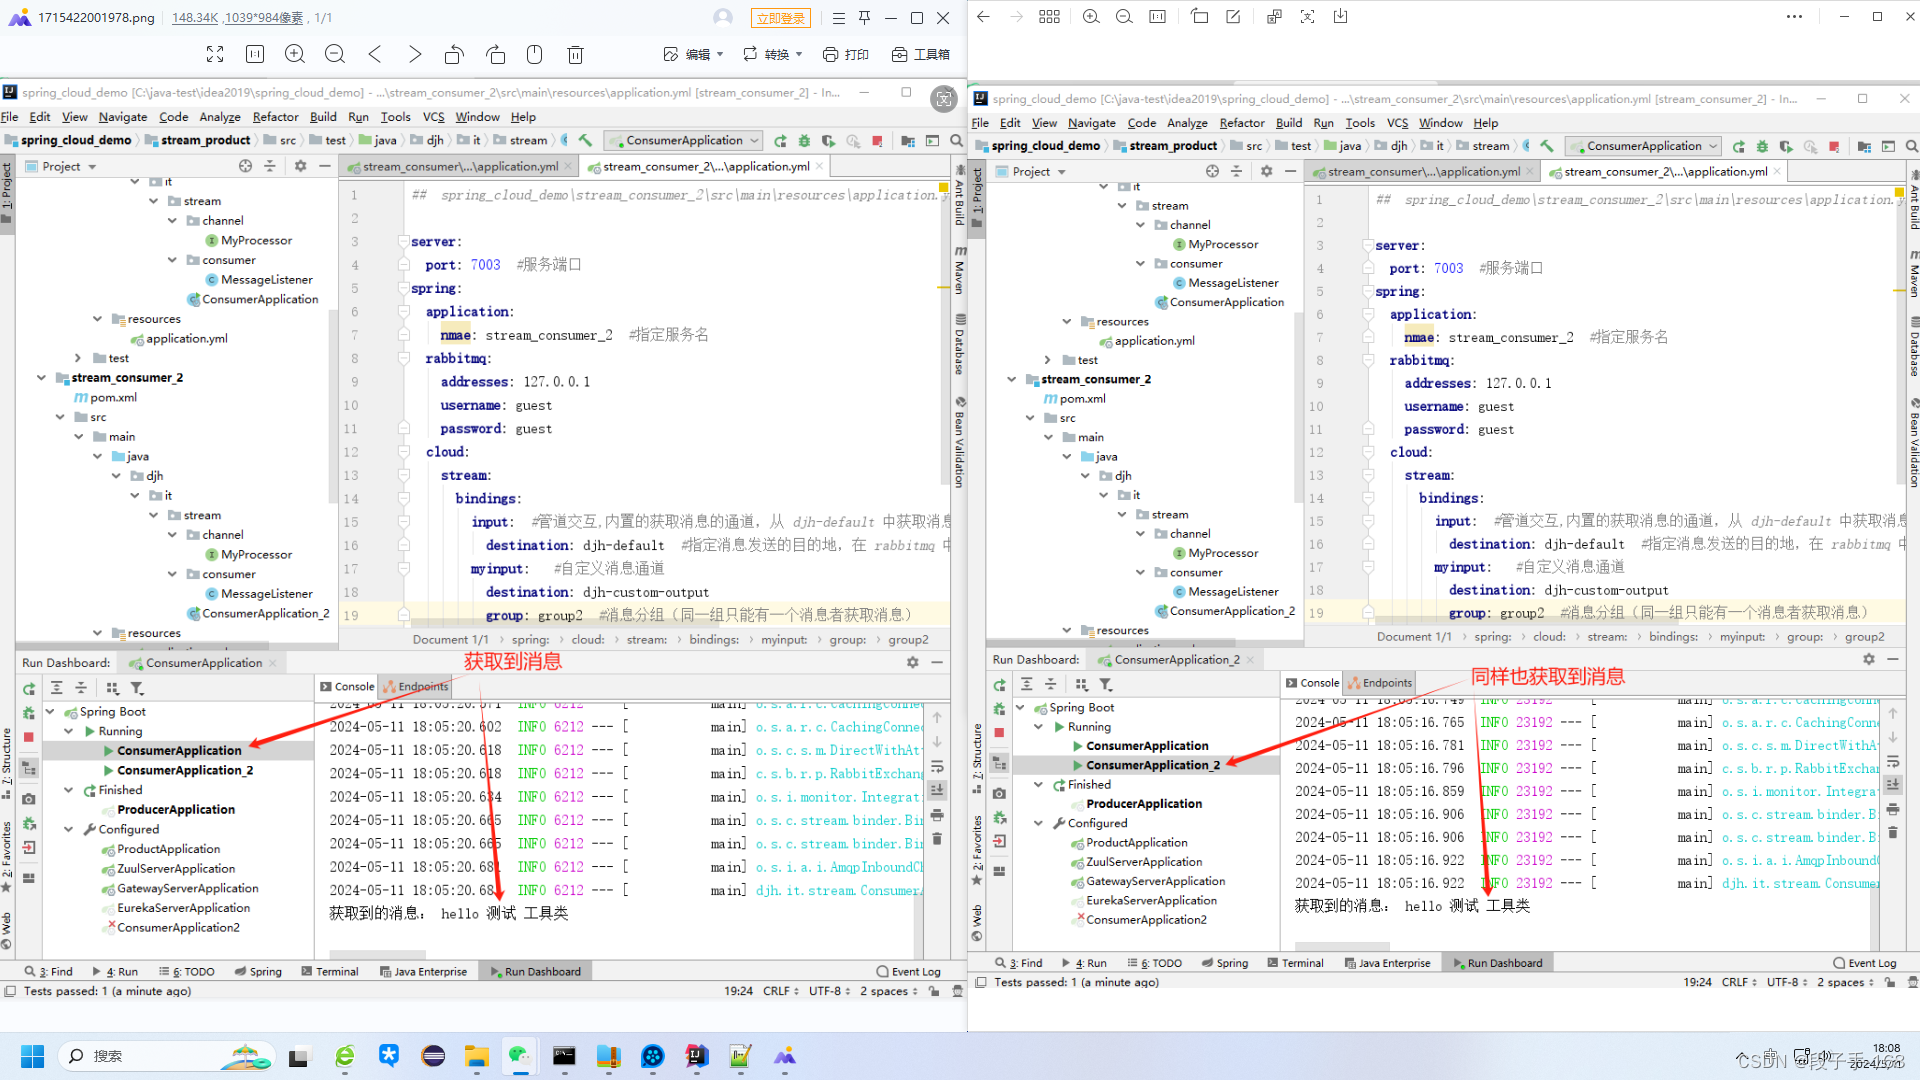Click the save/download icon in right viewer toolbar
Image resolution: width=1920 pixels, height=1080 pixels.
click(1340, 16)
